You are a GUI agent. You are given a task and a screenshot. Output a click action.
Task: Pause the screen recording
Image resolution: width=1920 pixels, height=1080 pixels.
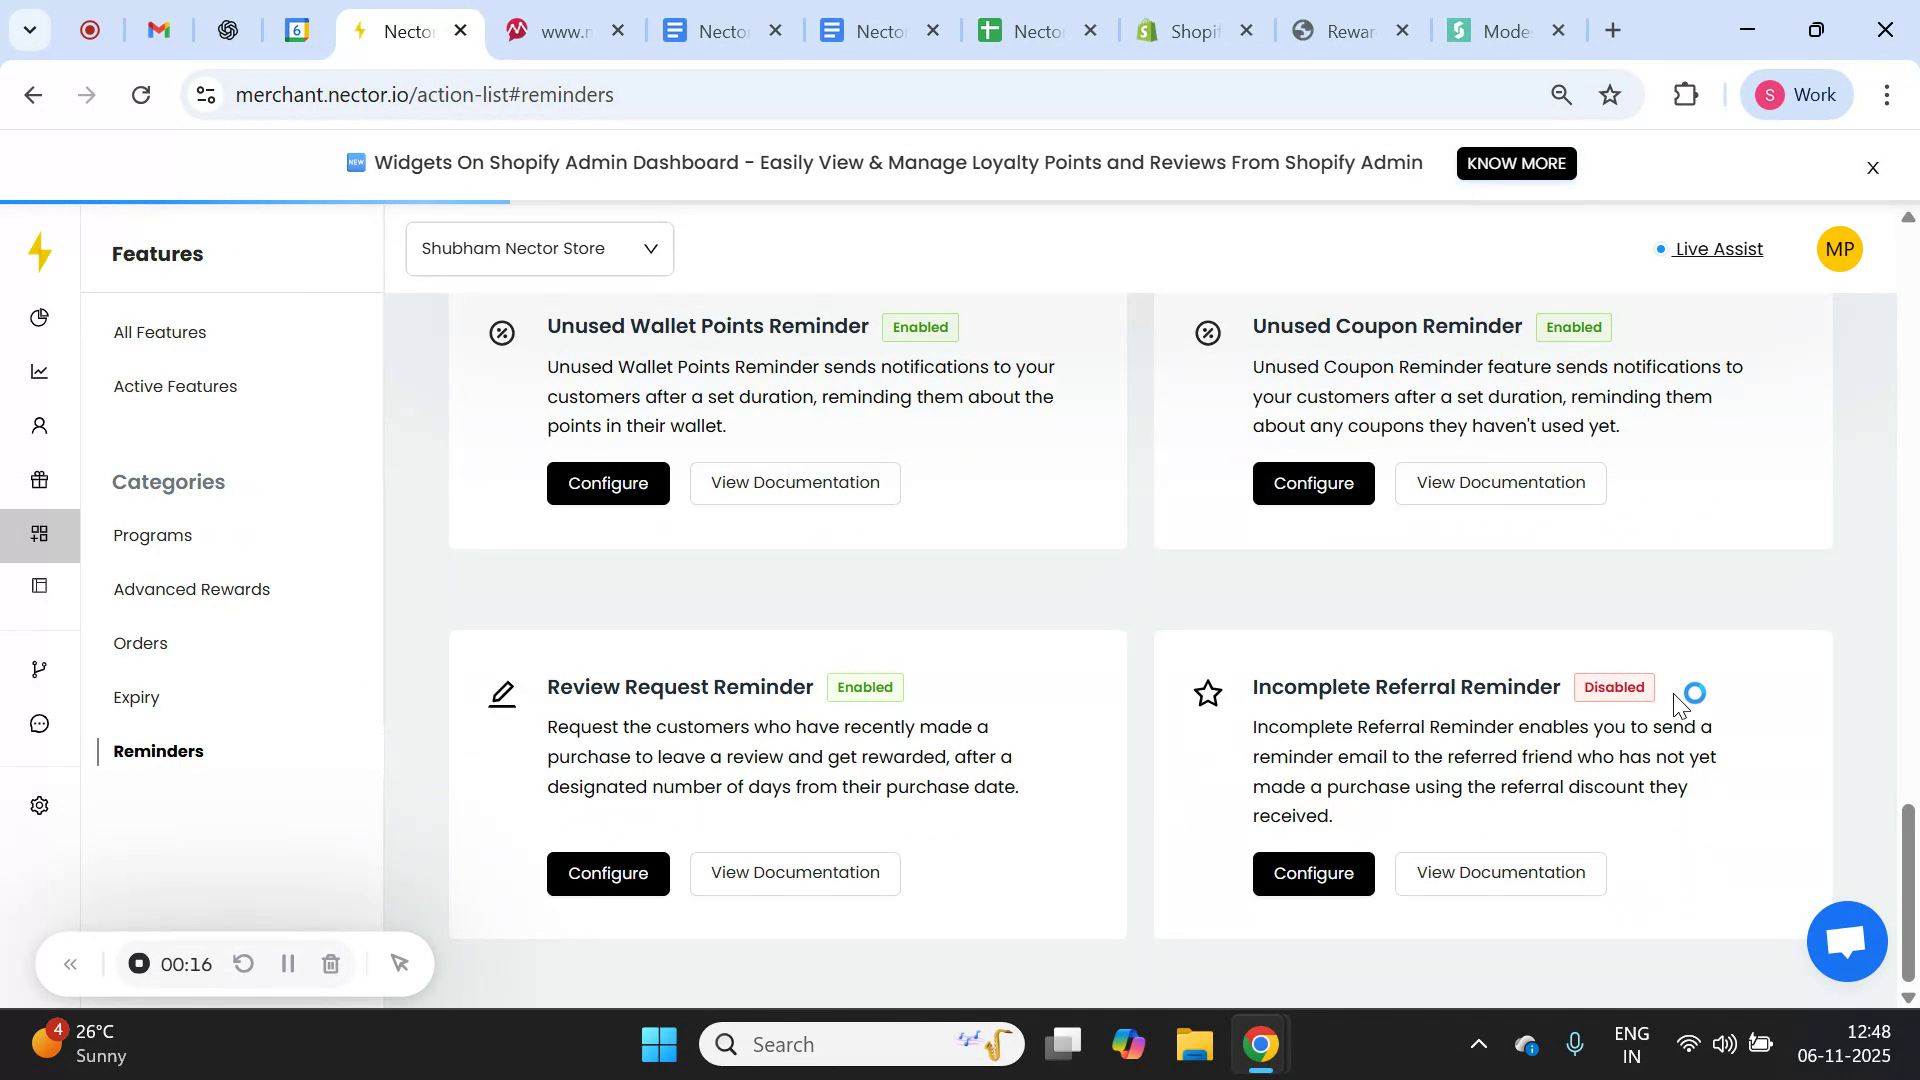288,963
